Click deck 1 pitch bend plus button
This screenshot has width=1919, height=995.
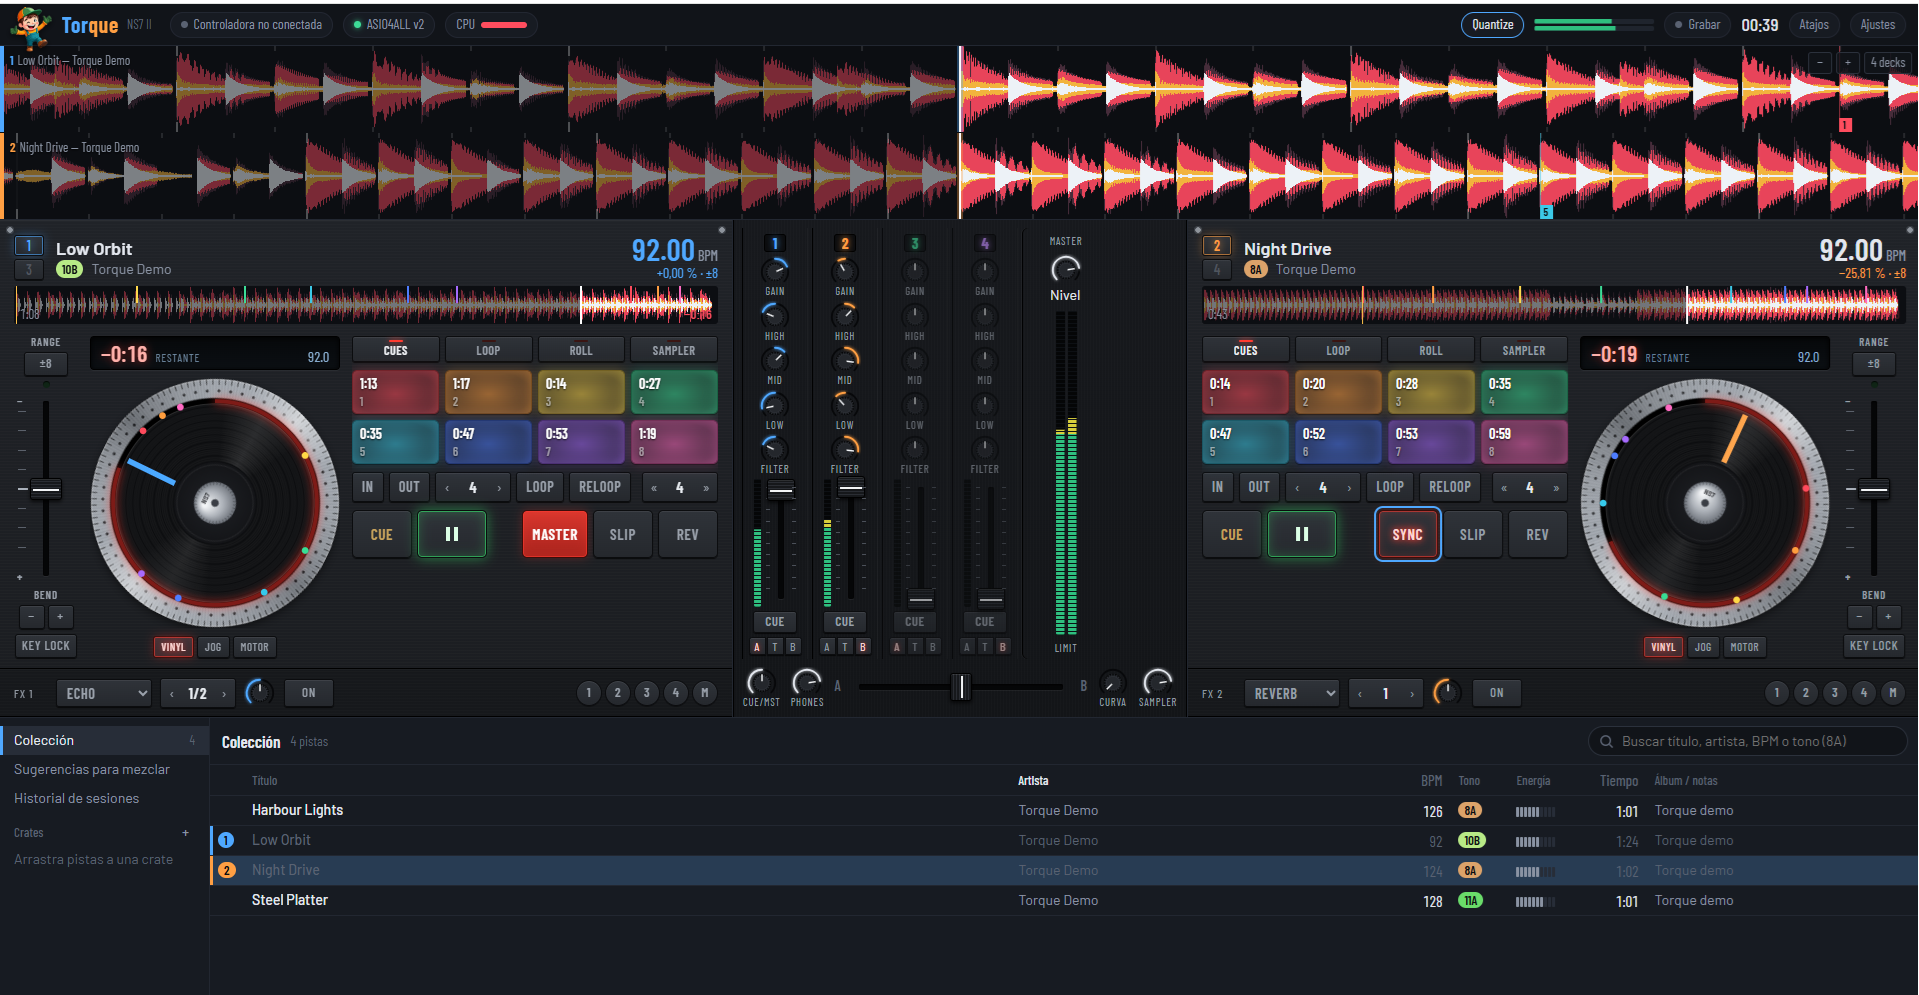(60, 617)
